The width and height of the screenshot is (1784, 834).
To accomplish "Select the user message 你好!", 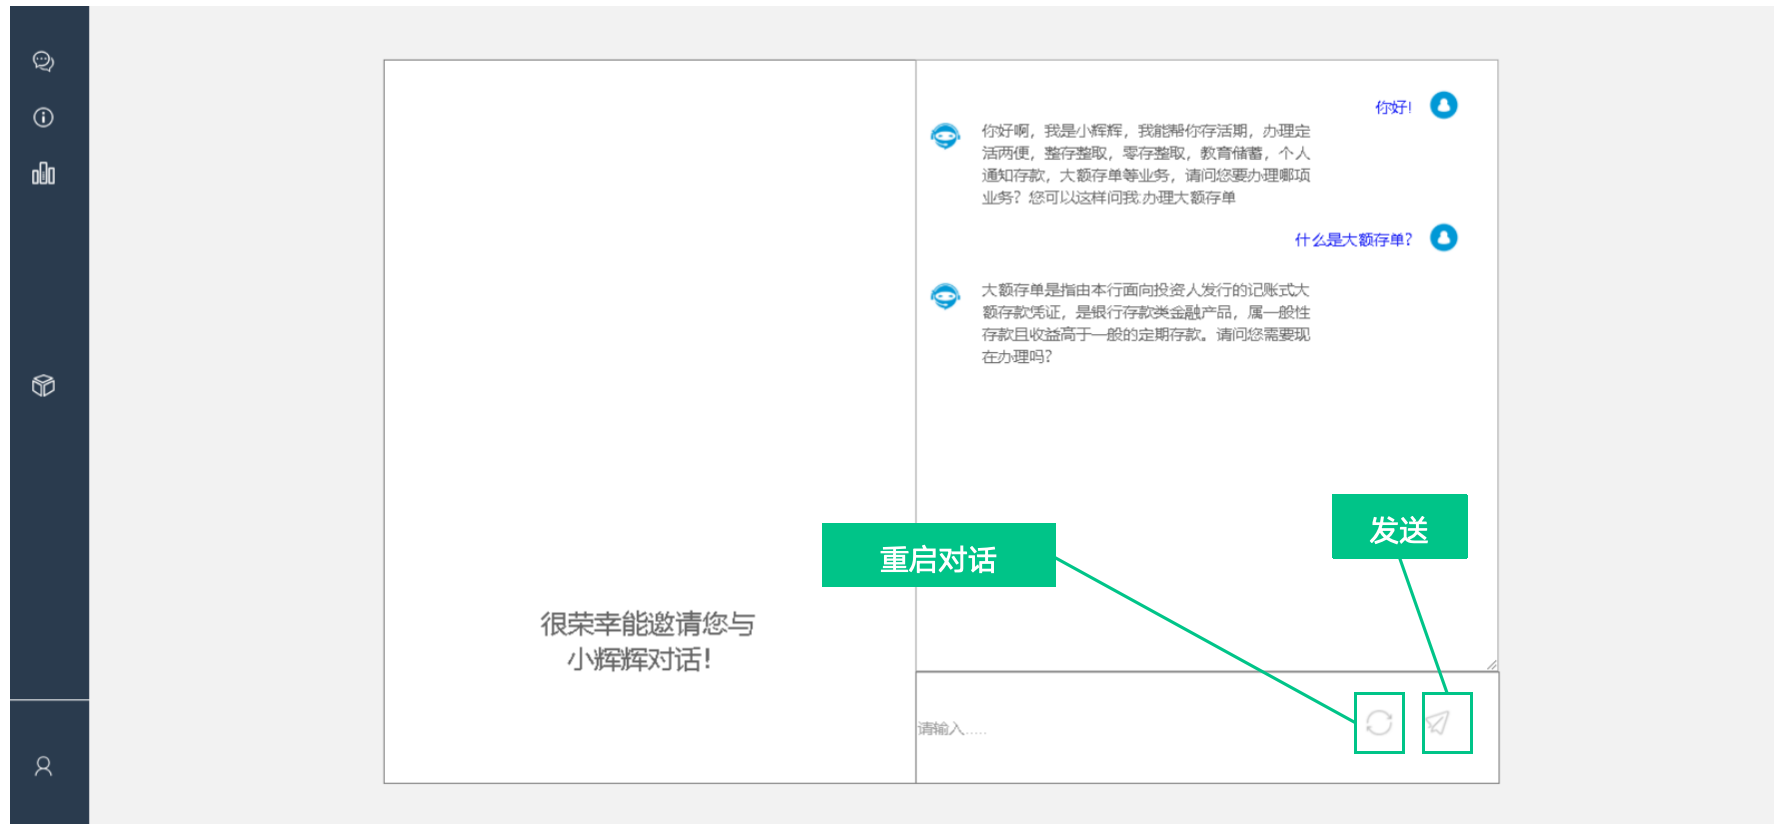I will tap(1393, 107).
